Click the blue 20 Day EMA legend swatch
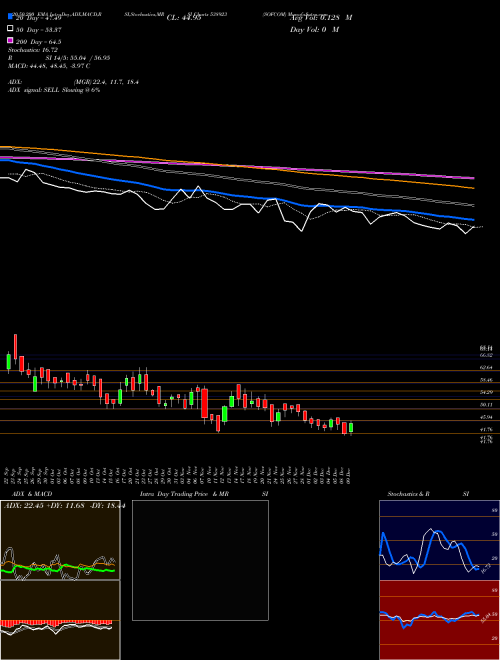The height and width of the screenshot is (660, 500). [x=10, y=16]
